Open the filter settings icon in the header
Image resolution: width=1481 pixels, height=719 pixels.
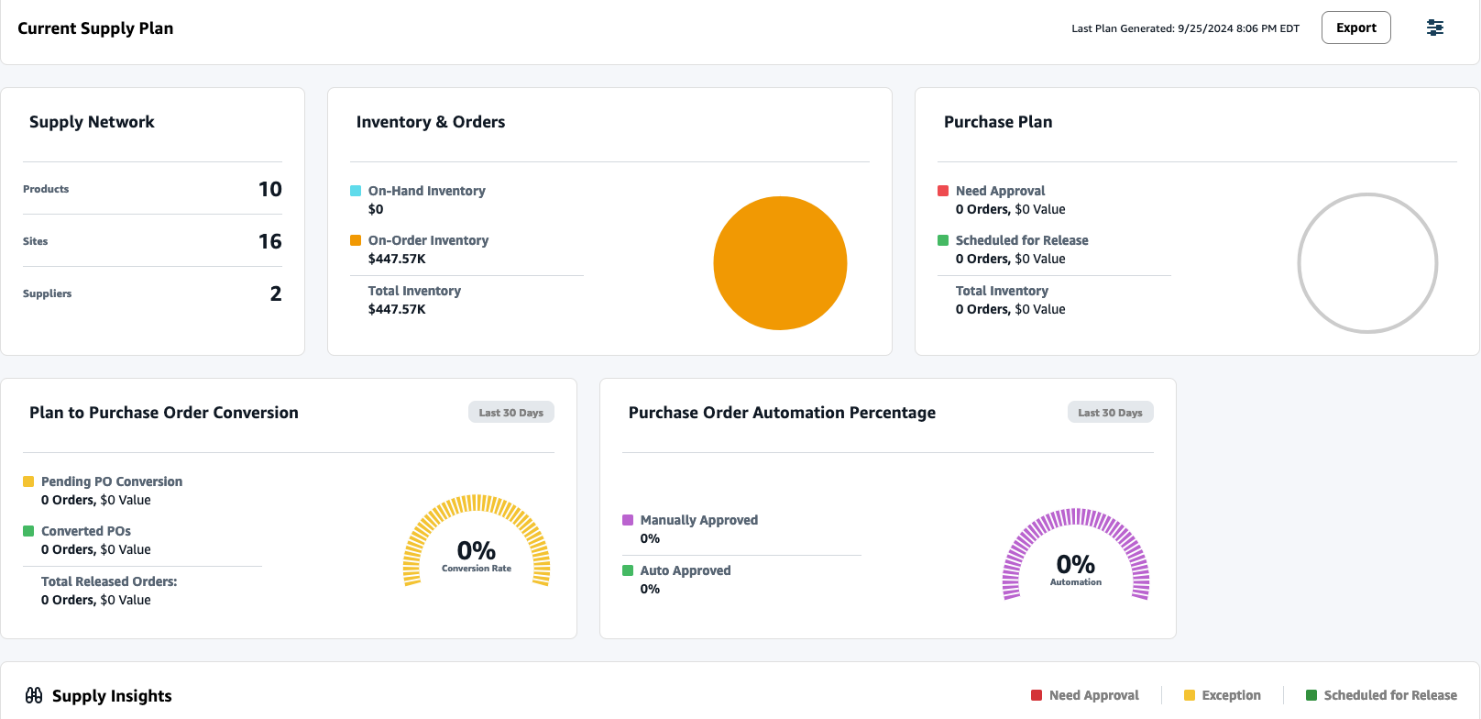pos(1435,27)
